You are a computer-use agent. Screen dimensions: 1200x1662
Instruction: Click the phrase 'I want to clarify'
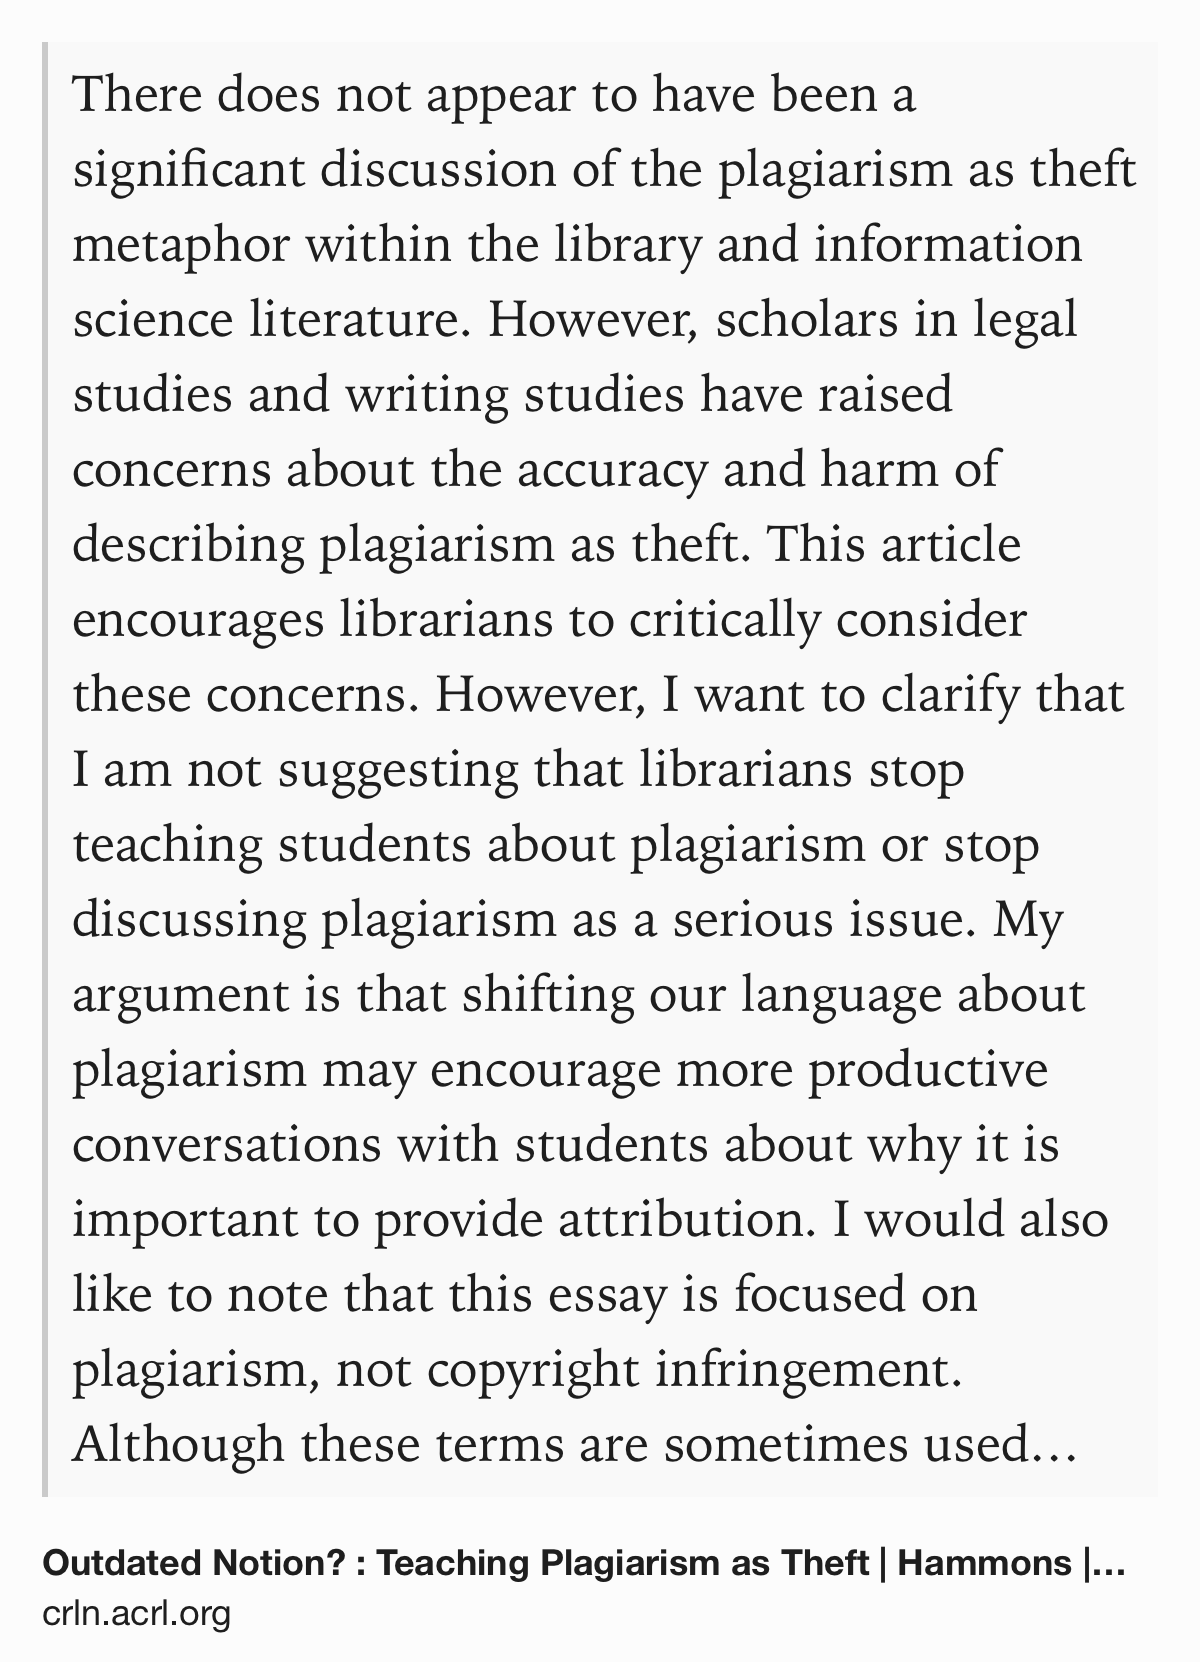pyautogui.click(x=841, y=697)
